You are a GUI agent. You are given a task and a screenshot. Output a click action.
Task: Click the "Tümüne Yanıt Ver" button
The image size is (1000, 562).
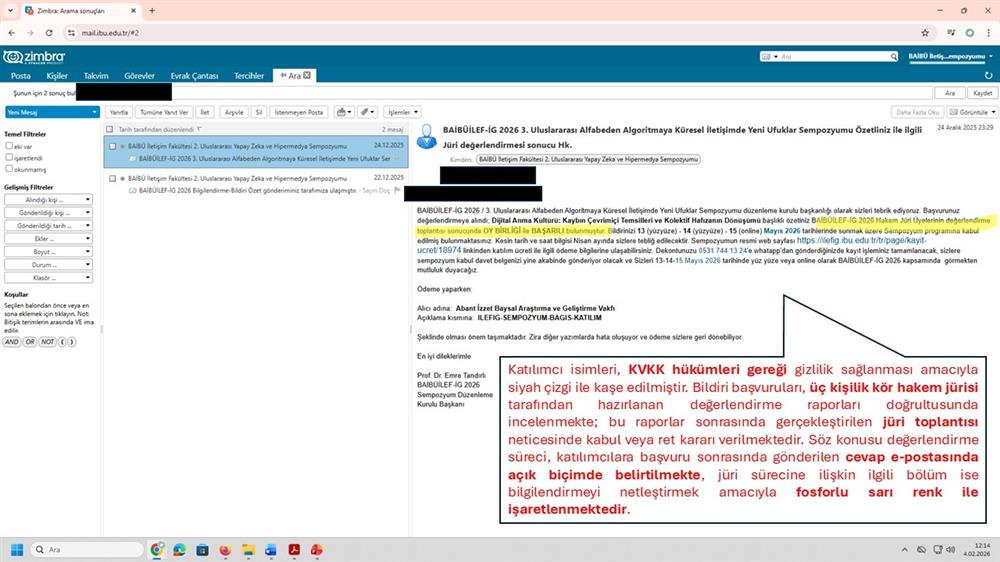(x=164, y=112)
